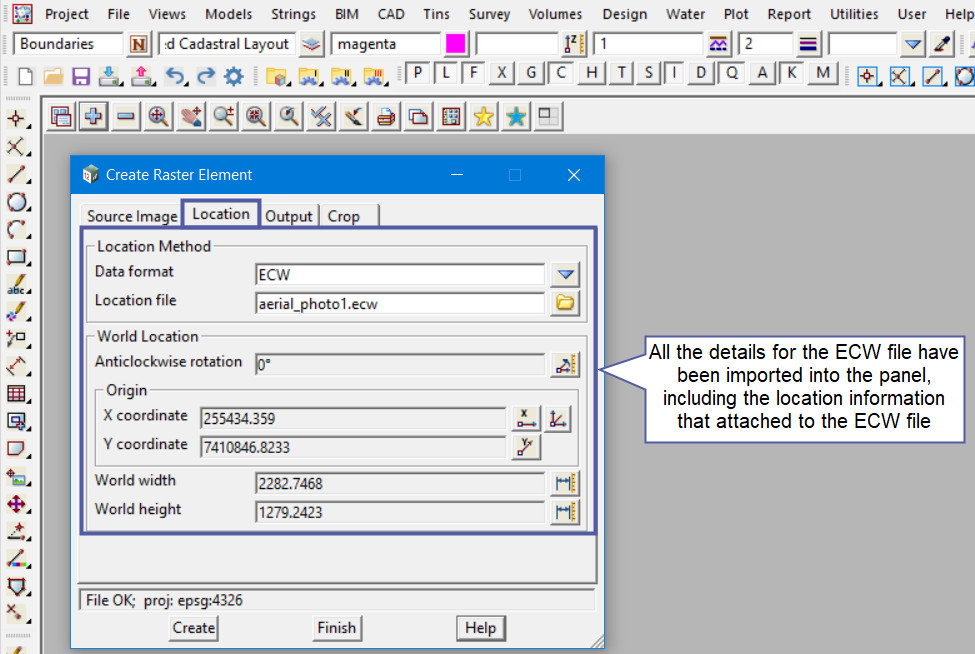Switch to the Crop tab
The image size is (975, 654).
point(344,216)
